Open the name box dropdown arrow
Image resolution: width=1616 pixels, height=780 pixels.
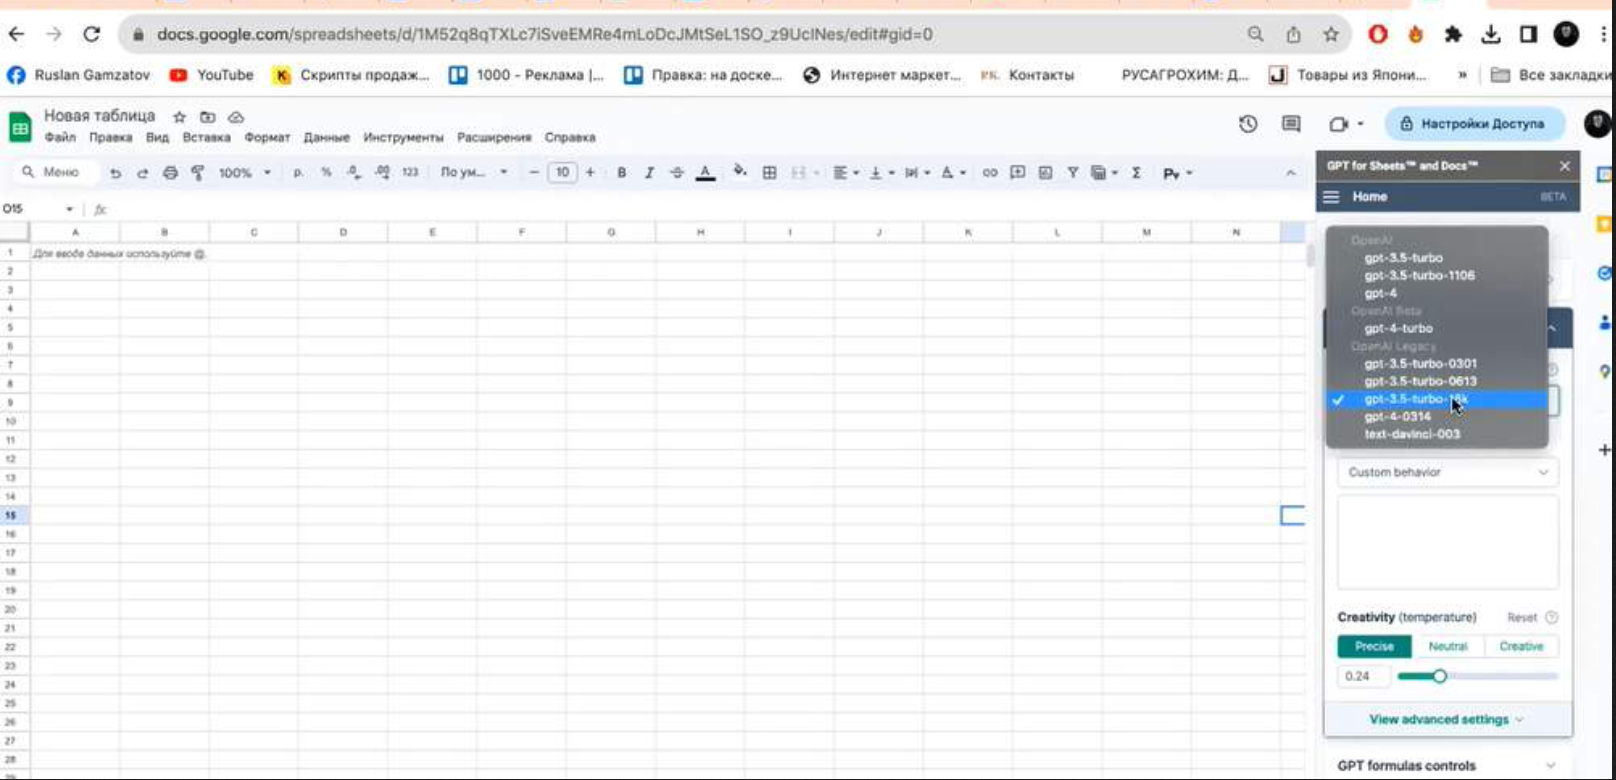point(69,209)
